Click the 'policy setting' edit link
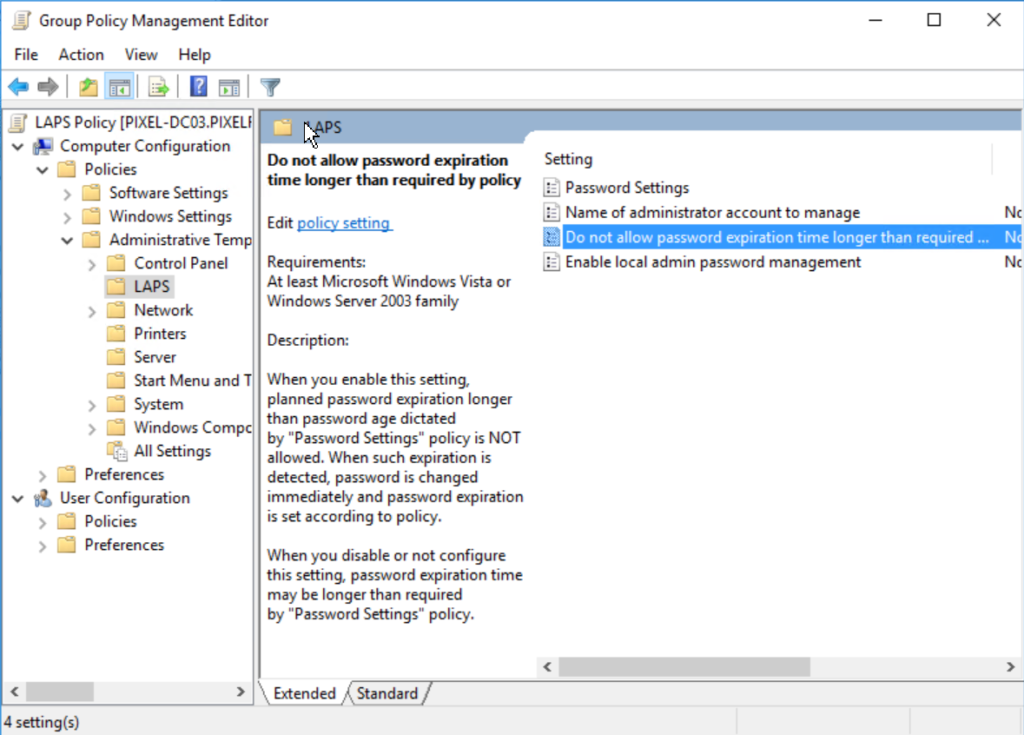Viewport: 1024px width, 735px height. [x=344, y=223]
